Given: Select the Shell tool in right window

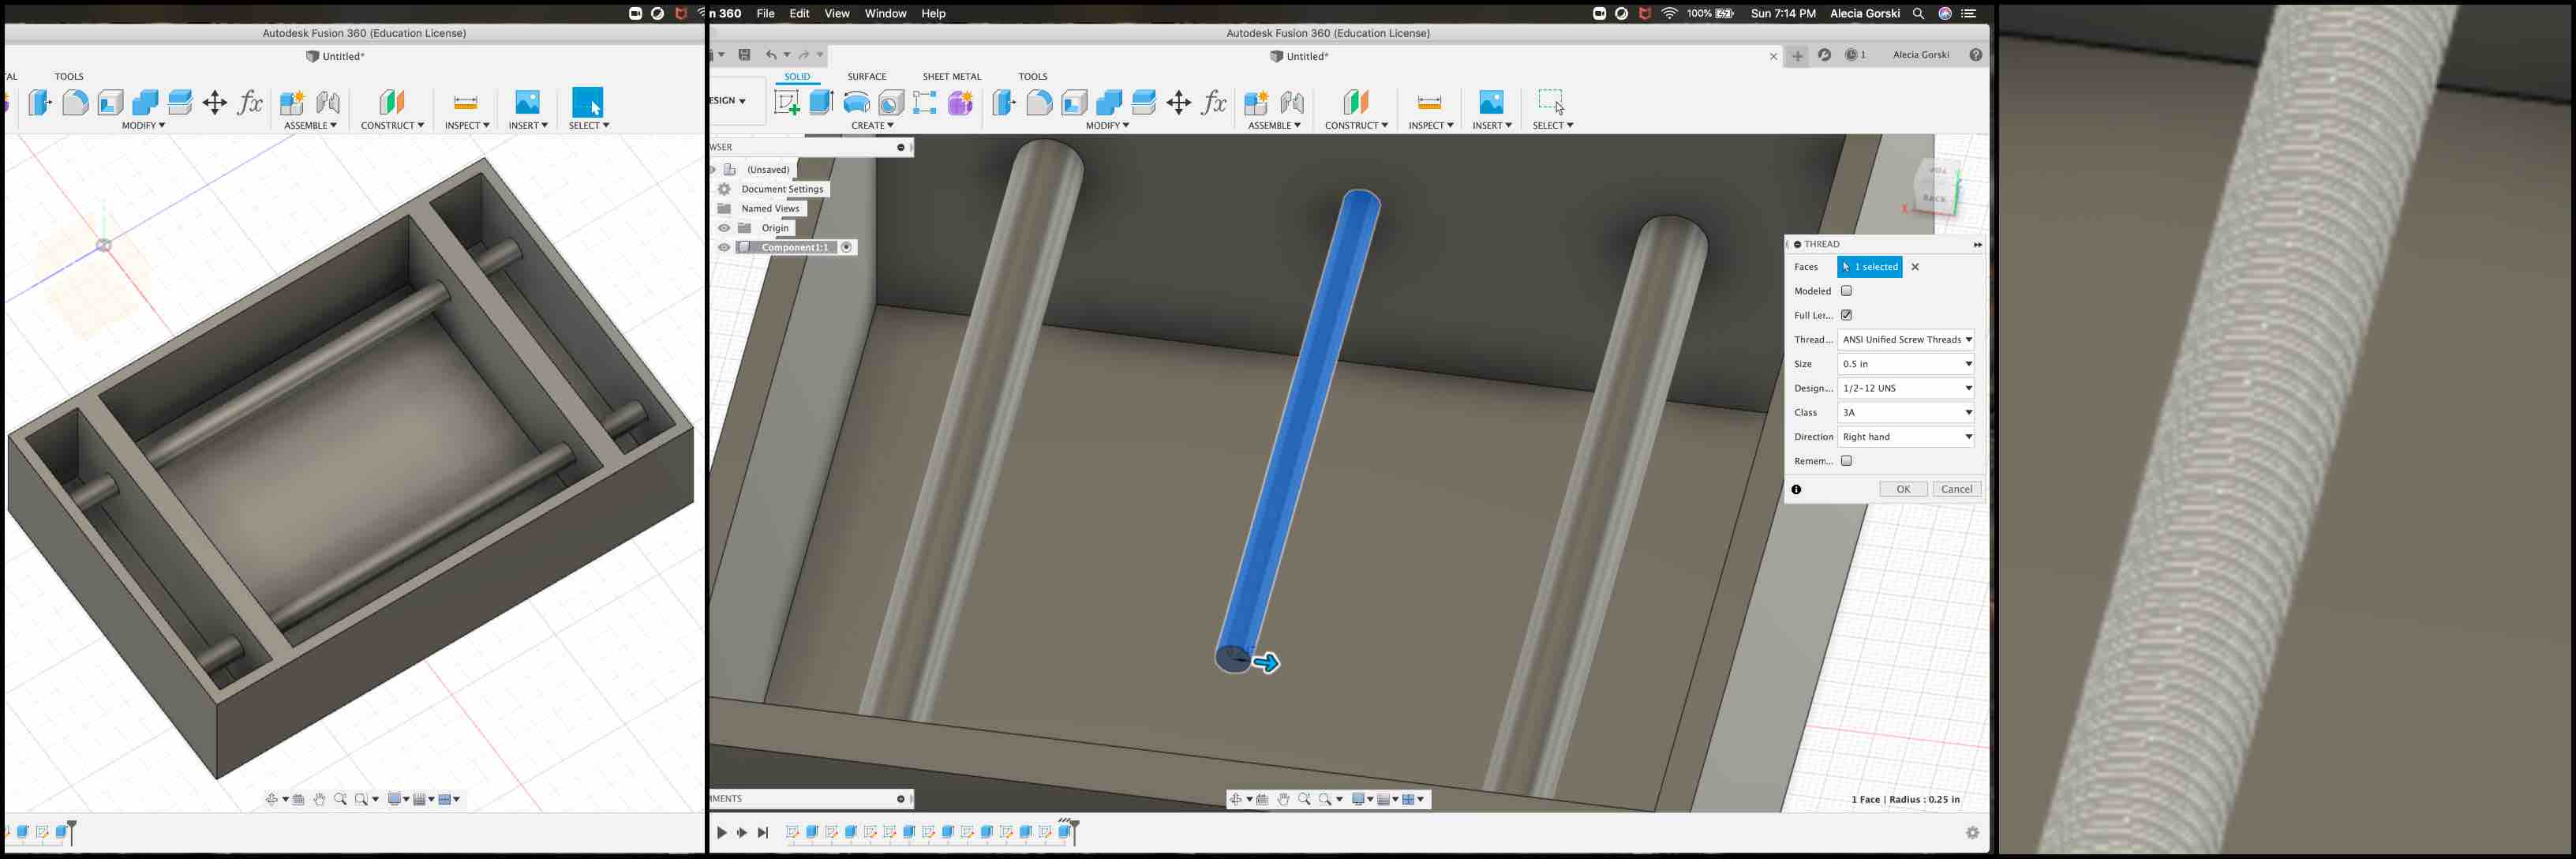Looking at the screenshot, I should [1074, 102].
